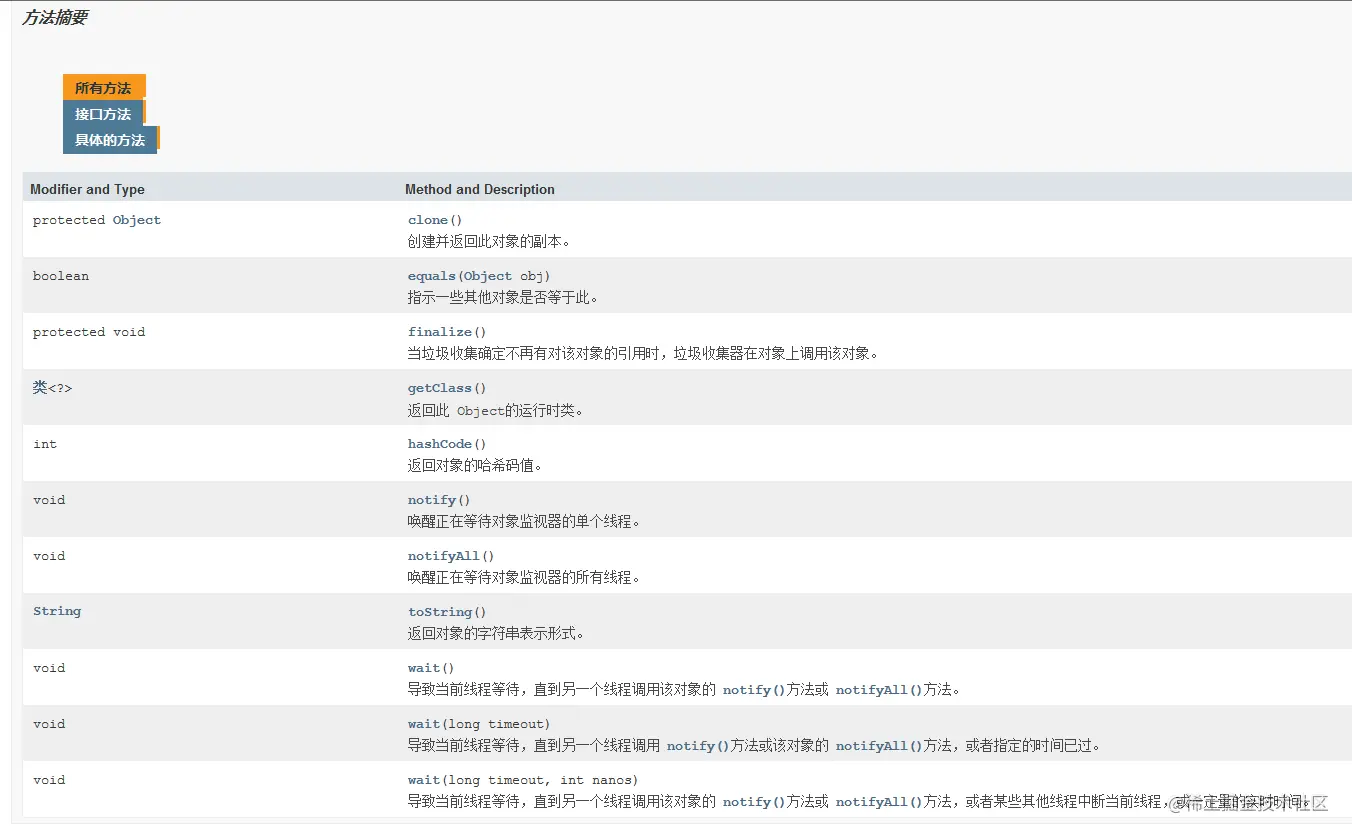1352x837 pixels.
Task: Click the String return type link for toString
Action: [57, 610]
